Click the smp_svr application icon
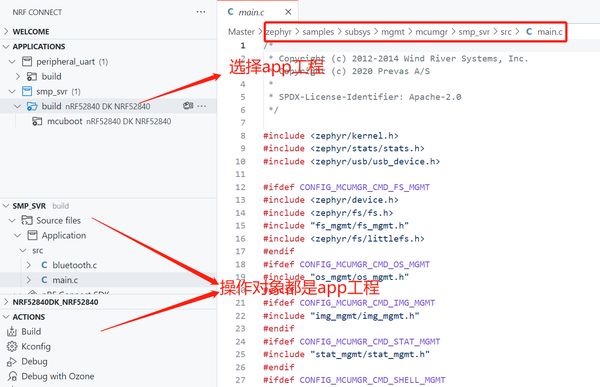 click(x=27, y=91)
